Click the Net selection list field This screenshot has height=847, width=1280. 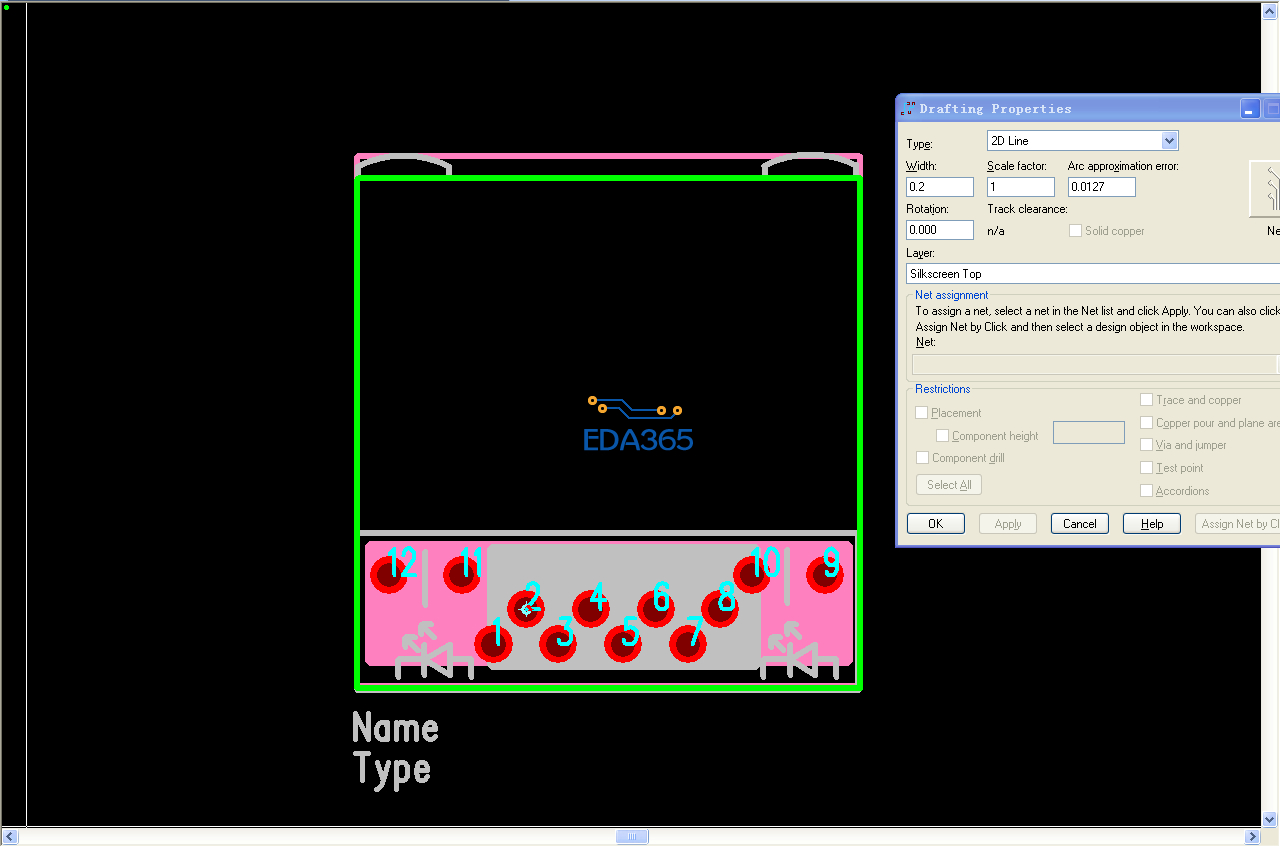1096,365
